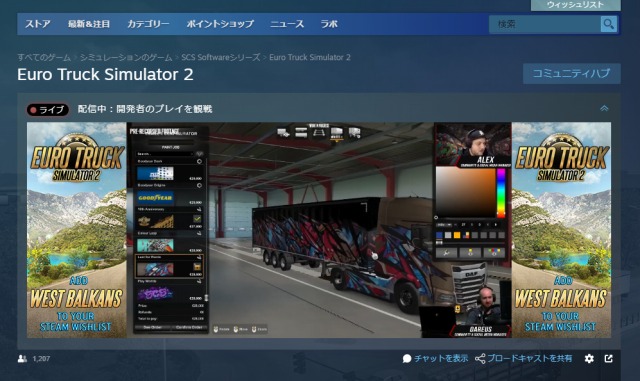This screenshot has width=640, height=381.
Task: Click the right West Balkans wishlist banner
Action: click(561, 230)
